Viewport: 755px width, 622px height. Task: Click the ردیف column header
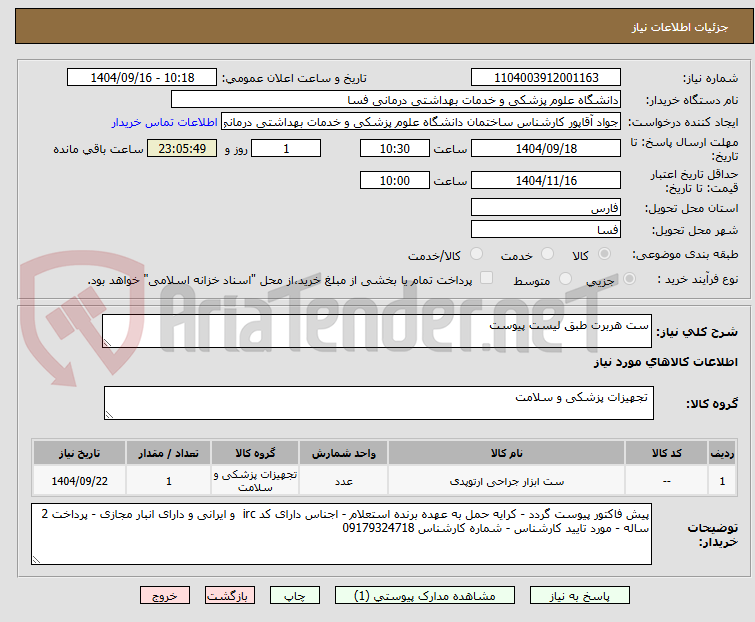pyautogui.click(x=722, y=454)
